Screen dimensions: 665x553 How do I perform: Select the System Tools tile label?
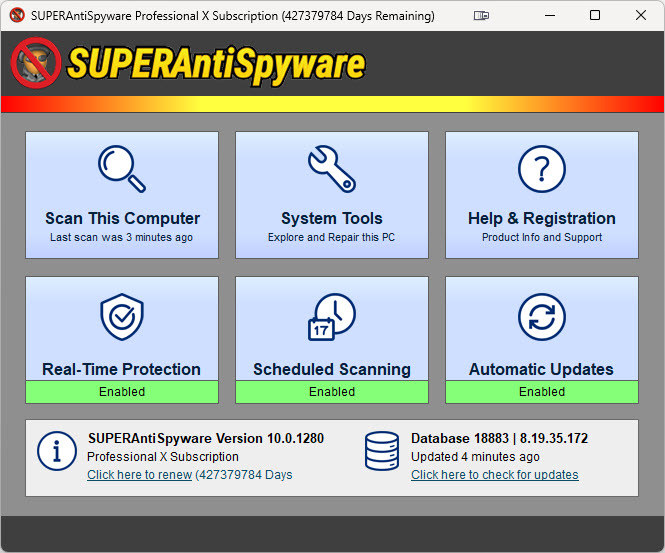click(331, 218)
